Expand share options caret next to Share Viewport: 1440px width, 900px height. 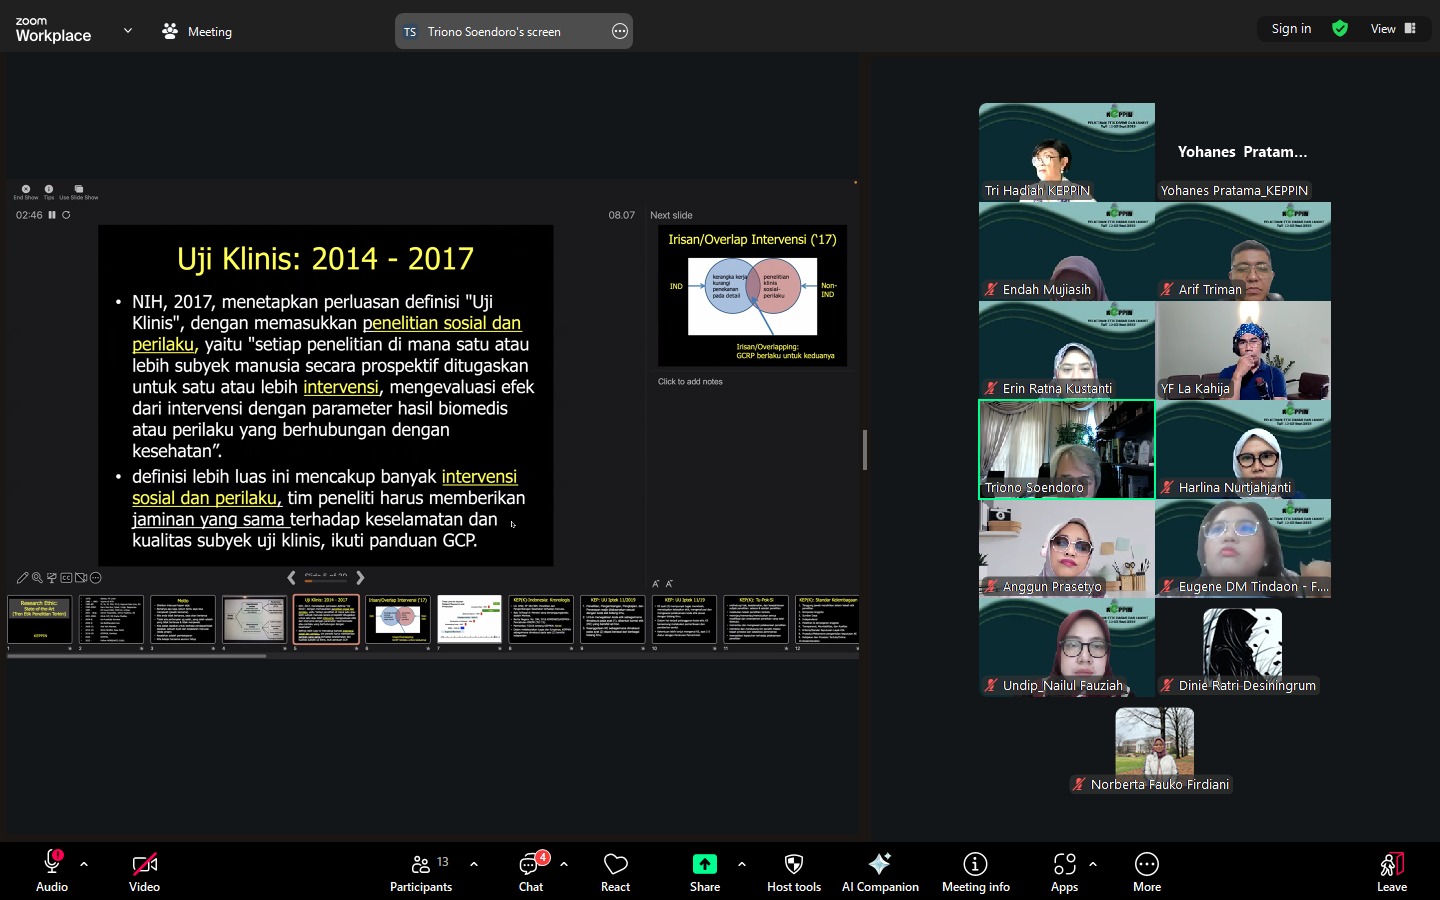[x=742, y=864]
